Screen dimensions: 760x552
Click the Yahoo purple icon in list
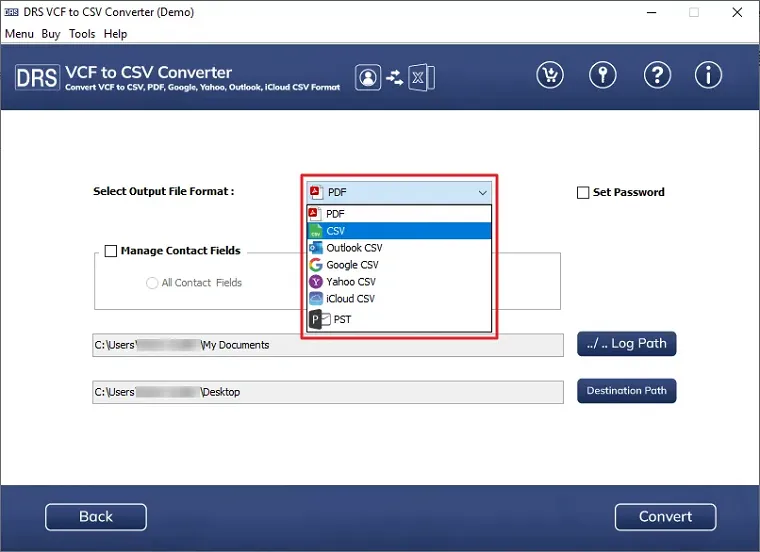tap(316, 282)
